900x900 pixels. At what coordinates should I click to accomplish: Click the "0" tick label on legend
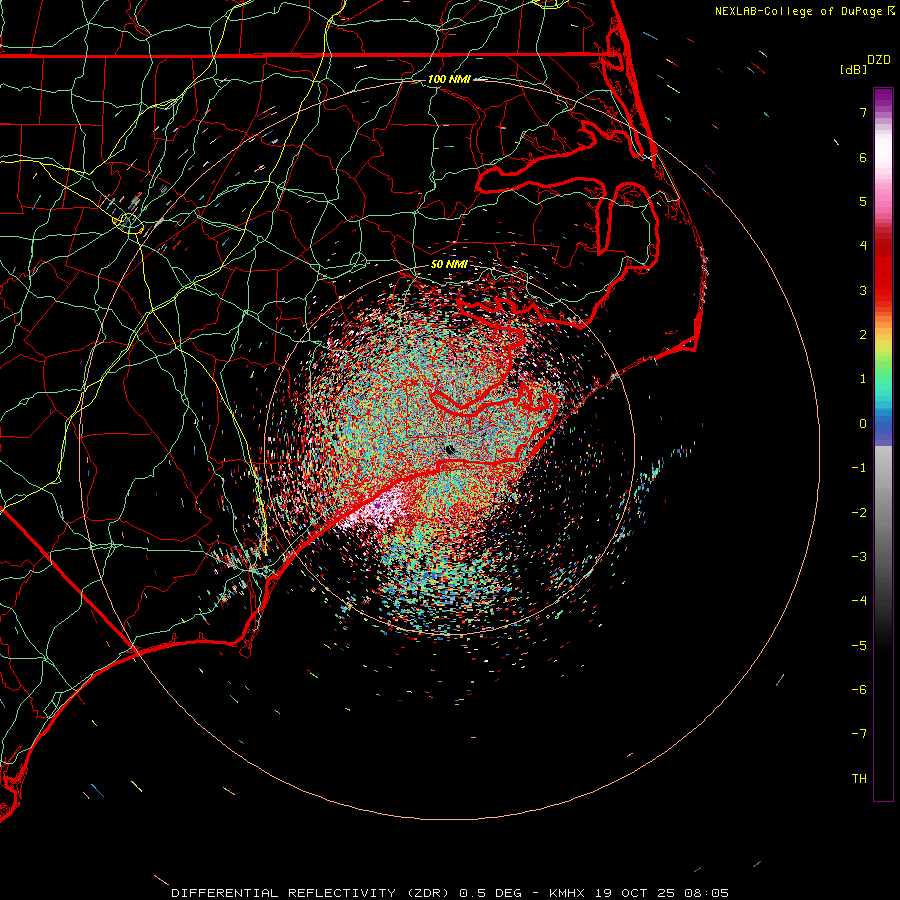click(863, 424)
